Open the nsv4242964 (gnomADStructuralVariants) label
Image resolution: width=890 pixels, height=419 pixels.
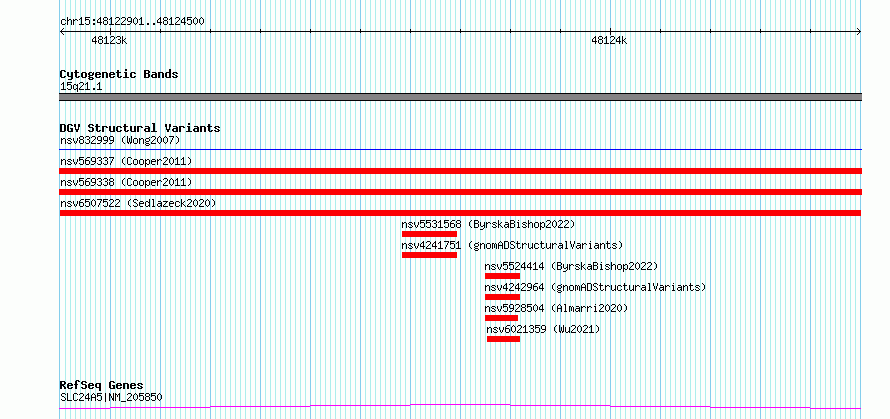coord(595,287)
